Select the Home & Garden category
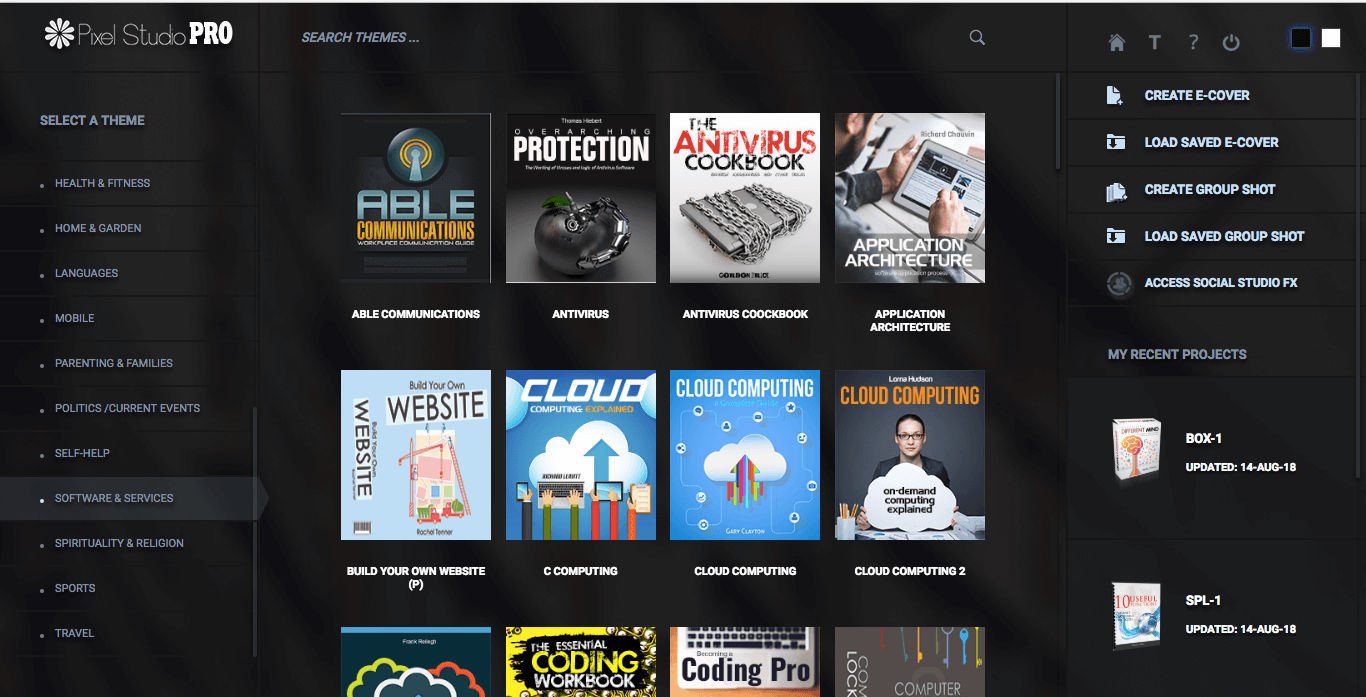Image resolution: width=1366 pixels, height=697 pixels. click(98, 228)
